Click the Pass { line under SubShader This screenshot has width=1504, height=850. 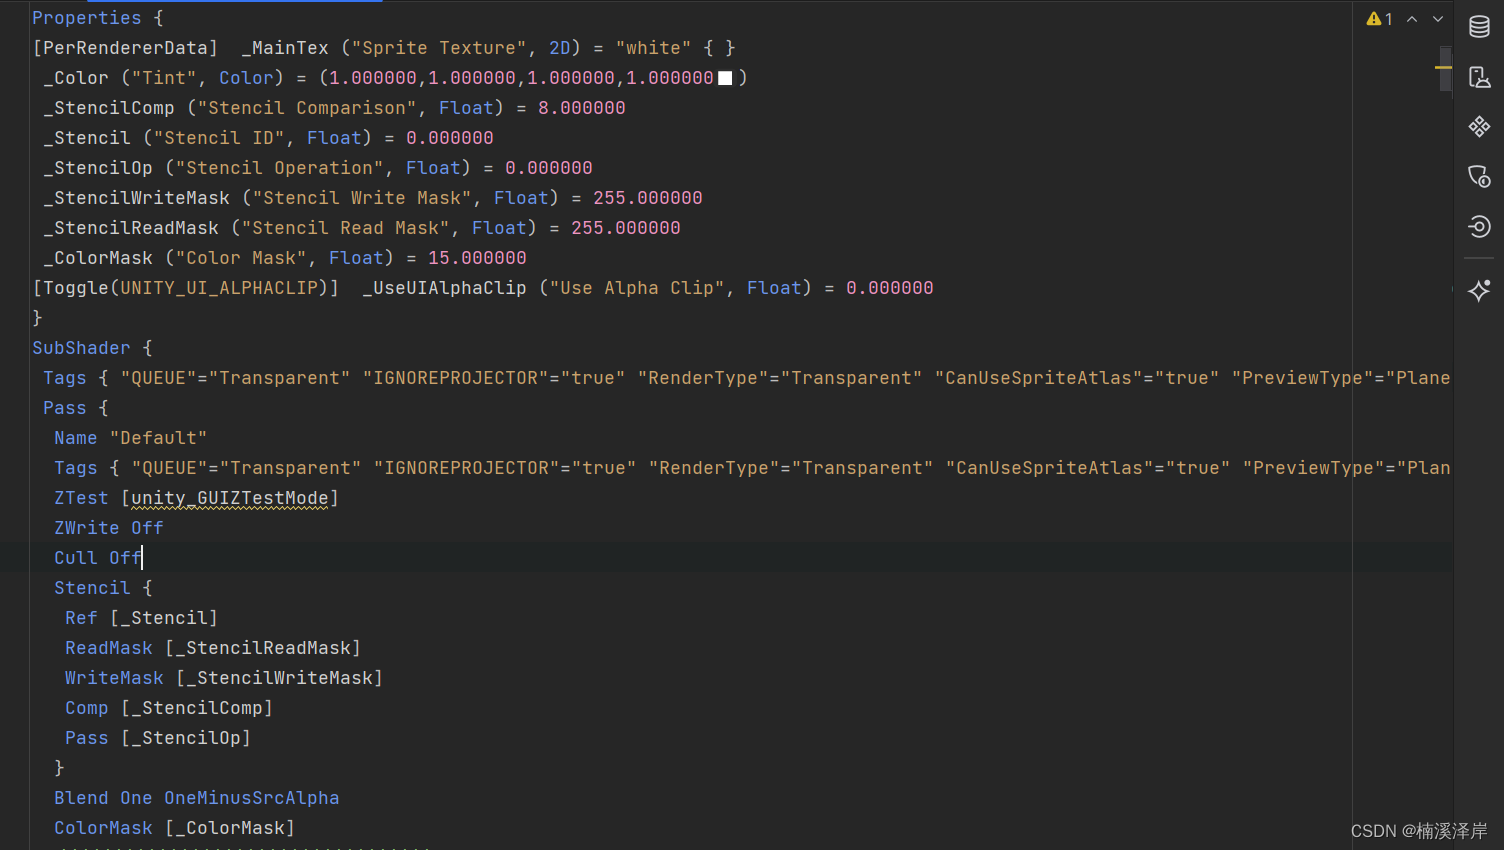click(x=75, y=408)
